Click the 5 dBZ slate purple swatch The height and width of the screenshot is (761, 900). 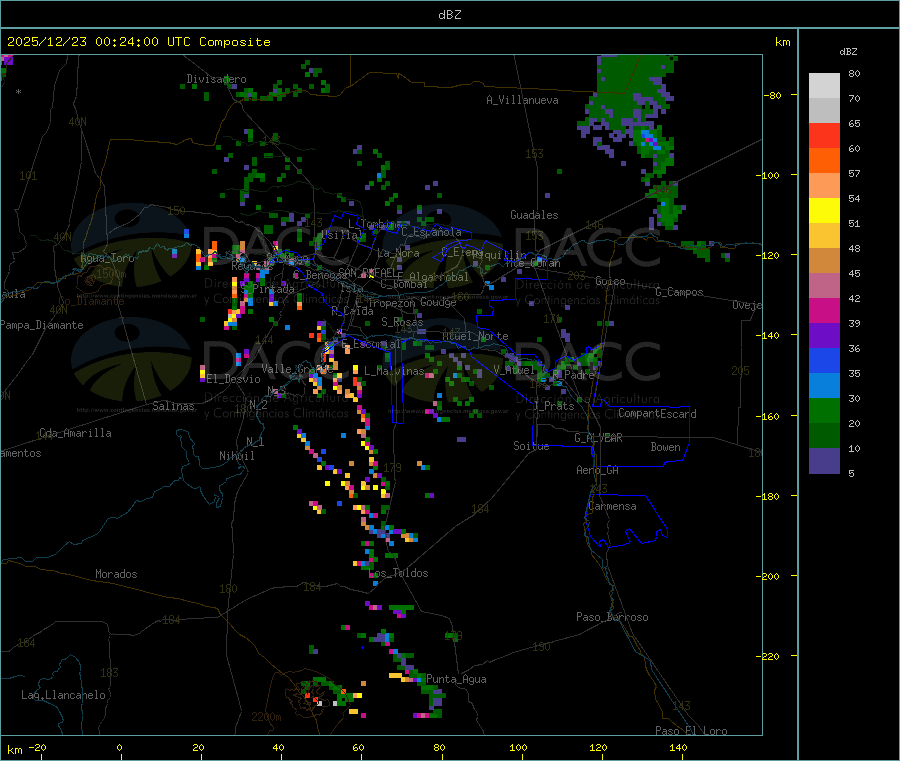coord(824,461)
